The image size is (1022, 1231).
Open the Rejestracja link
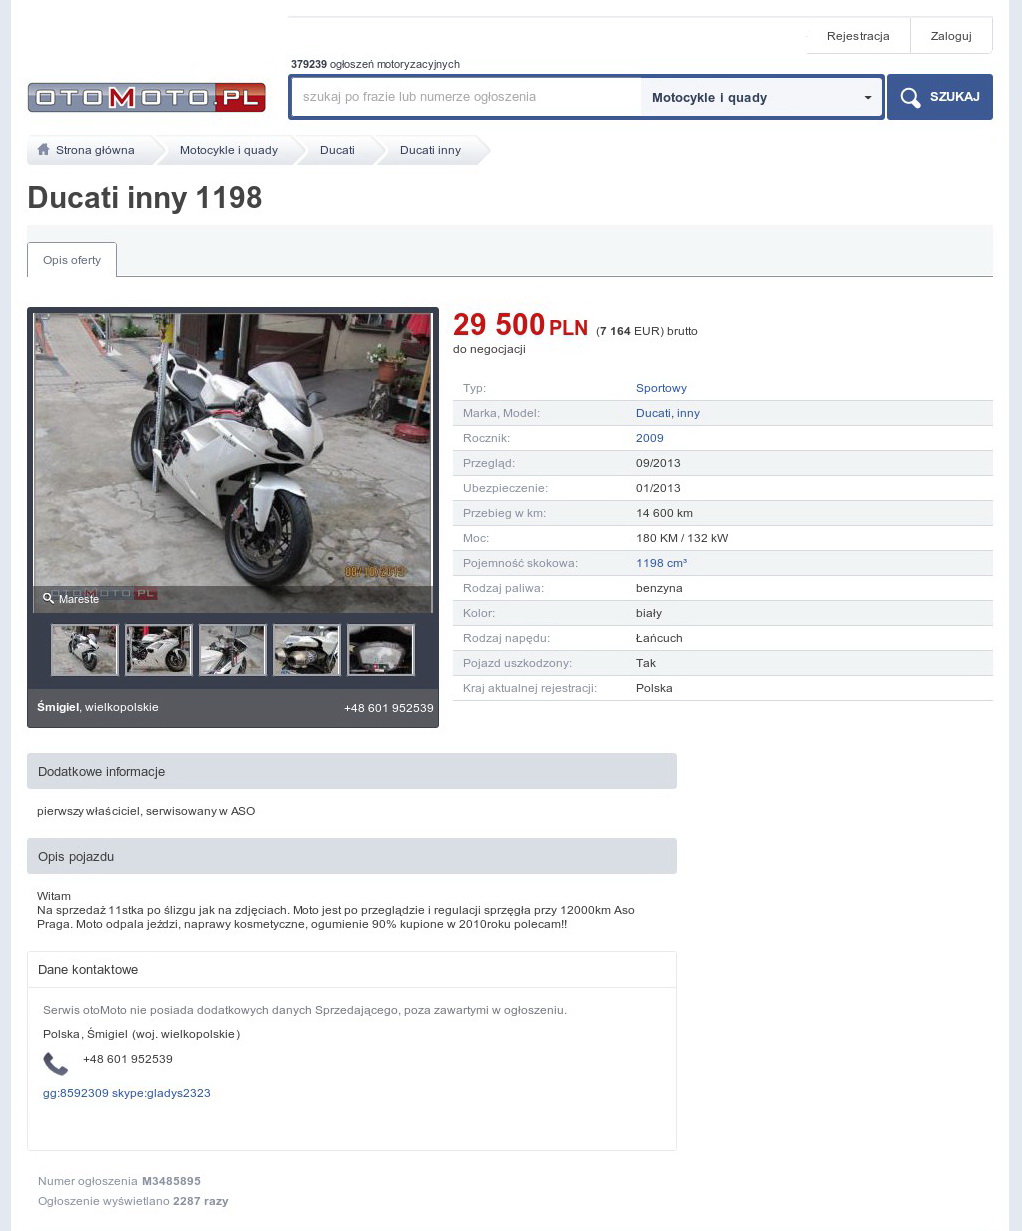click(x=857, y=36)
